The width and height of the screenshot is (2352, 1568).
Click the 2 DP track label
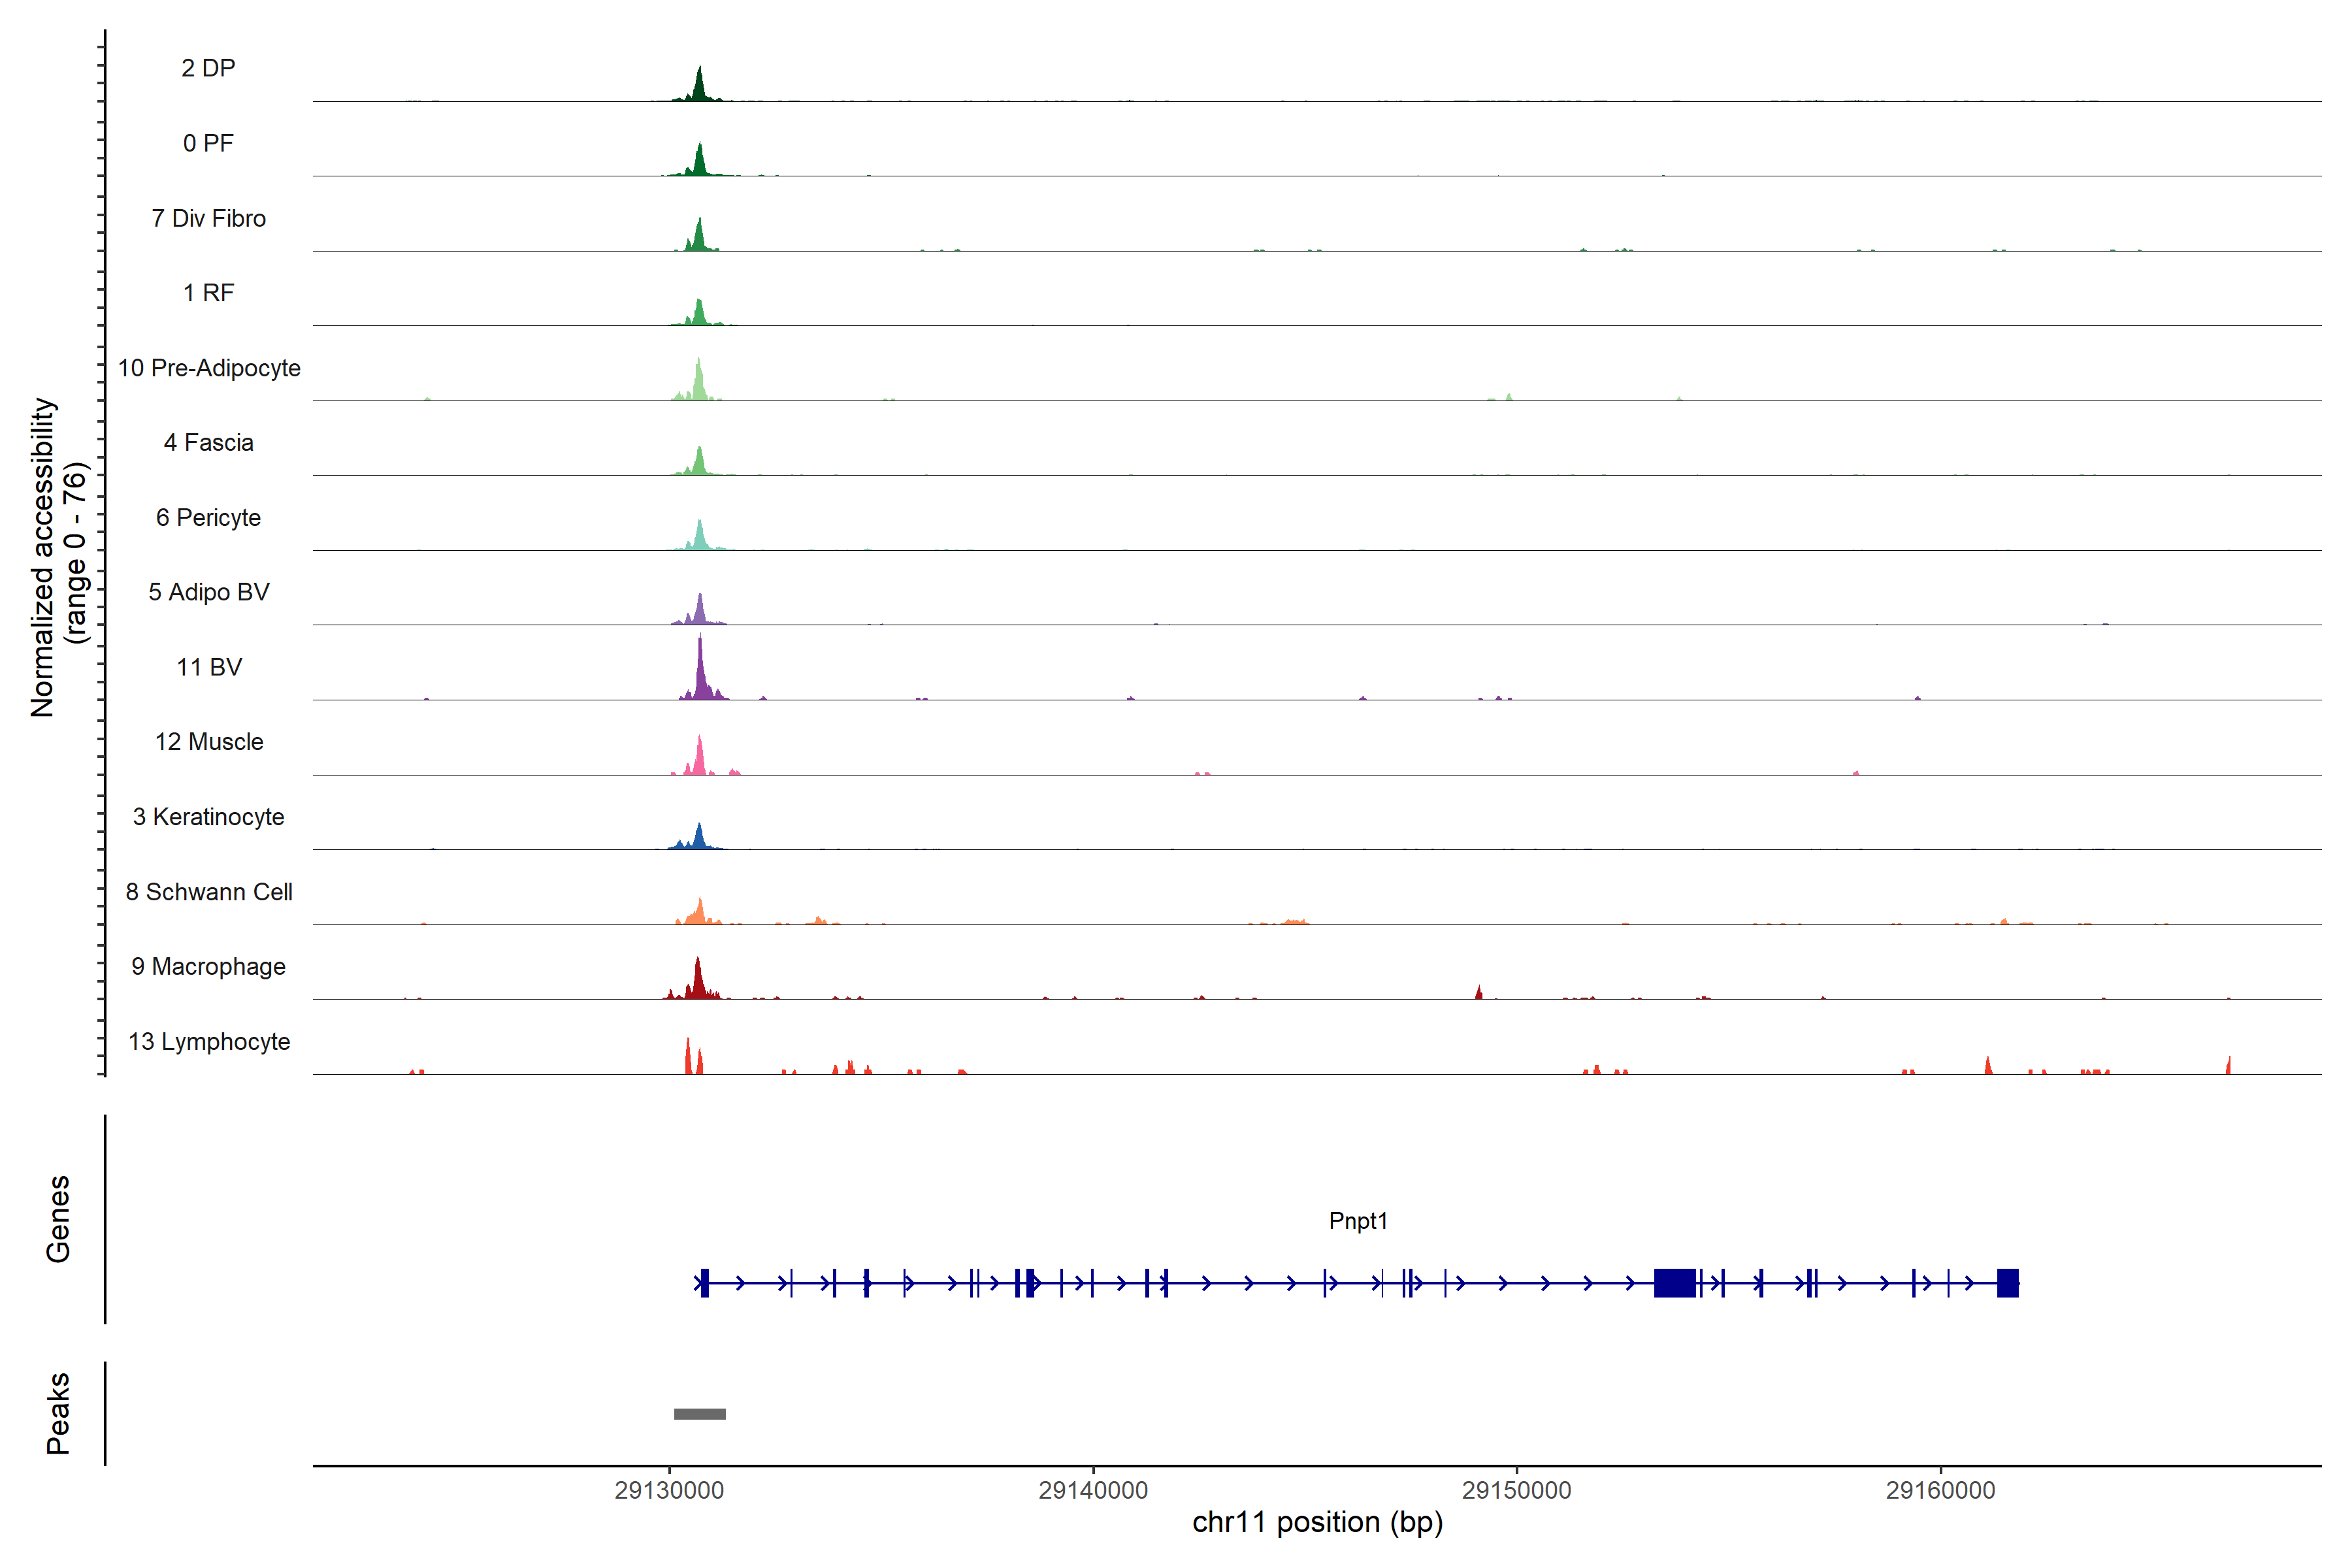click(x=208, y=68)
